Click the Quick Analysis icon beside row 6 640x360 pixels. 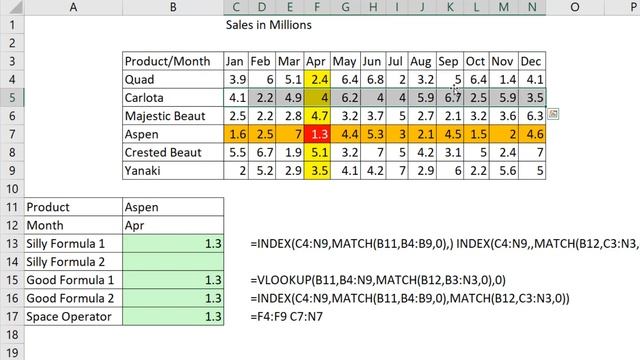point(553,114)
